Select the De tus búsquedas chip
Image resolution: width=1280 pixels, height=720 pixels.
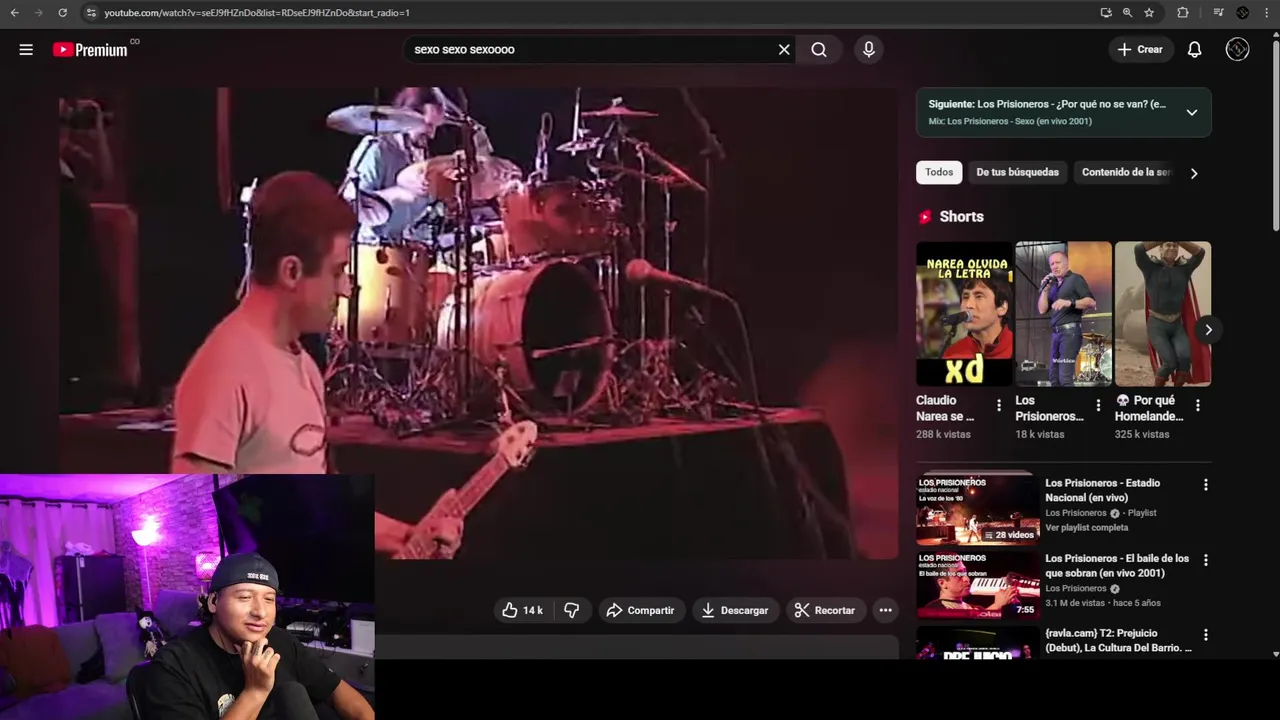point(1017,172)
